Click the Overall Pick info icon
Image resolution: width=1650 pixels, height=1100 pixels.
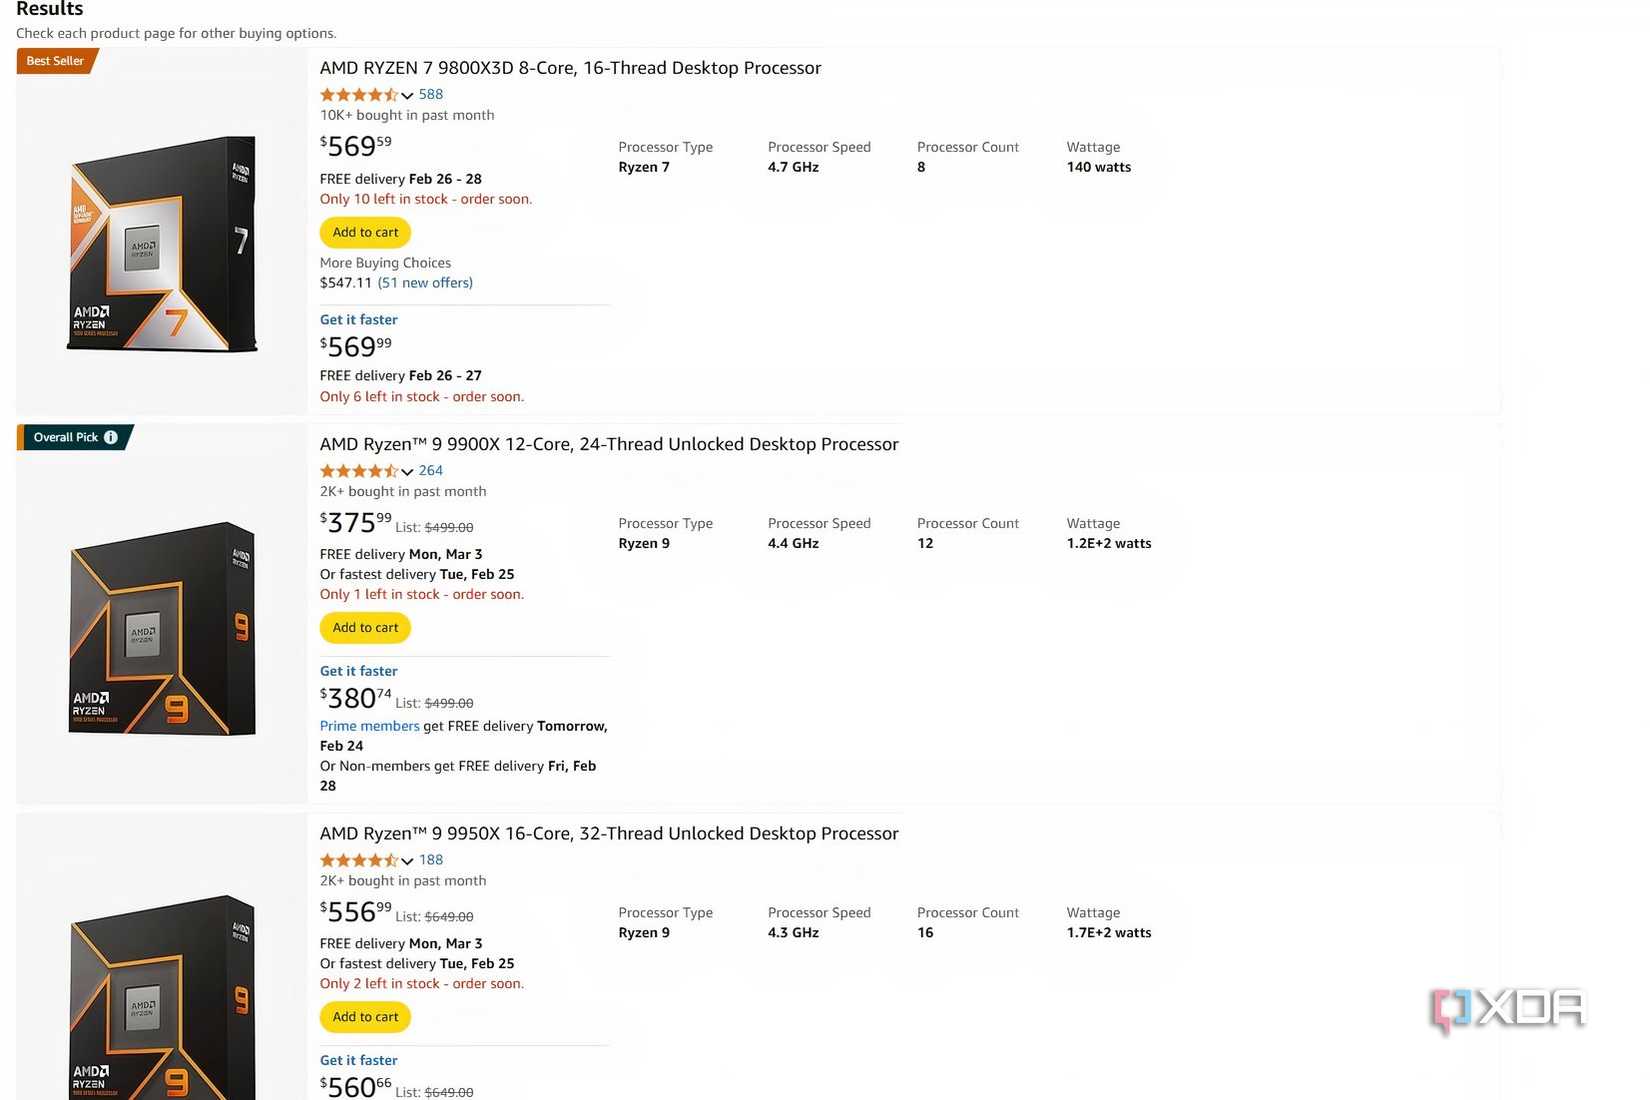[x=111, y=437]
